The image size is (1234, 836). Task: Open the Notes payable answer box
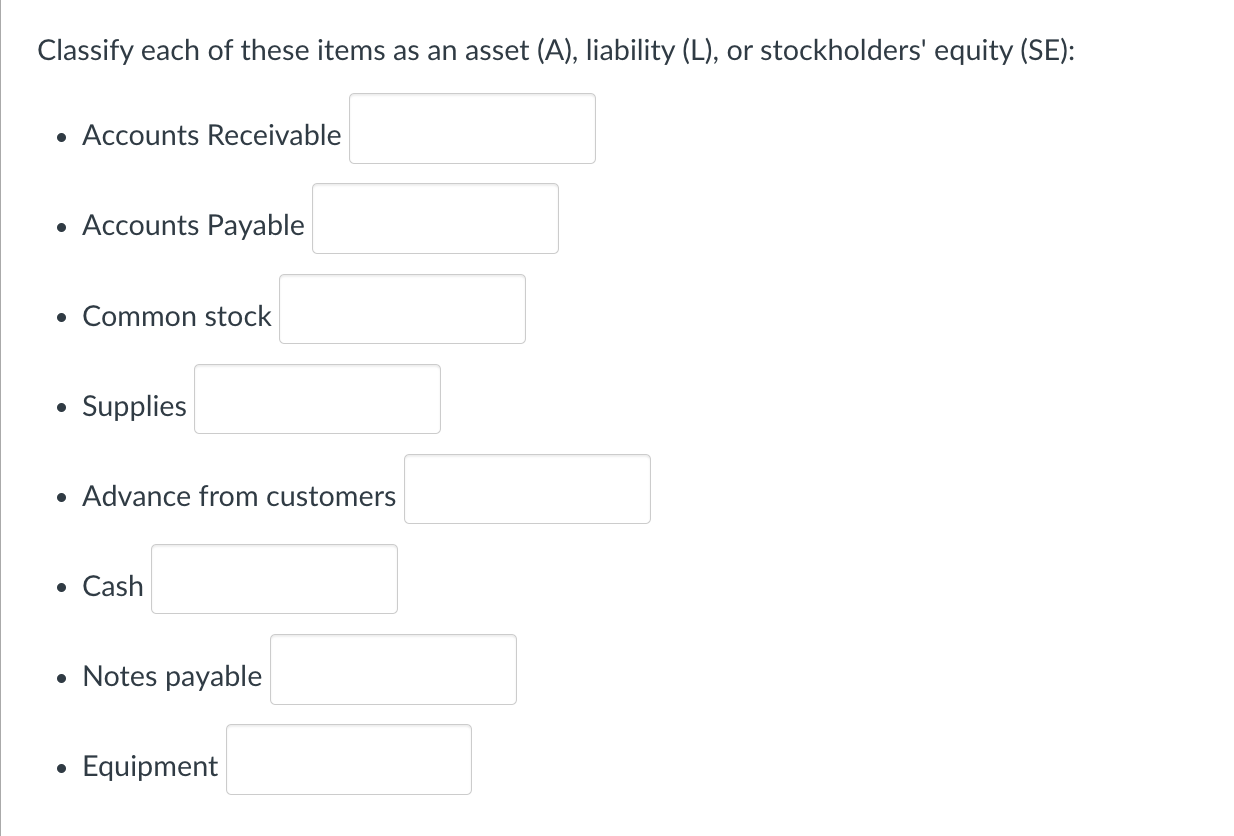[x=393, y=669]
